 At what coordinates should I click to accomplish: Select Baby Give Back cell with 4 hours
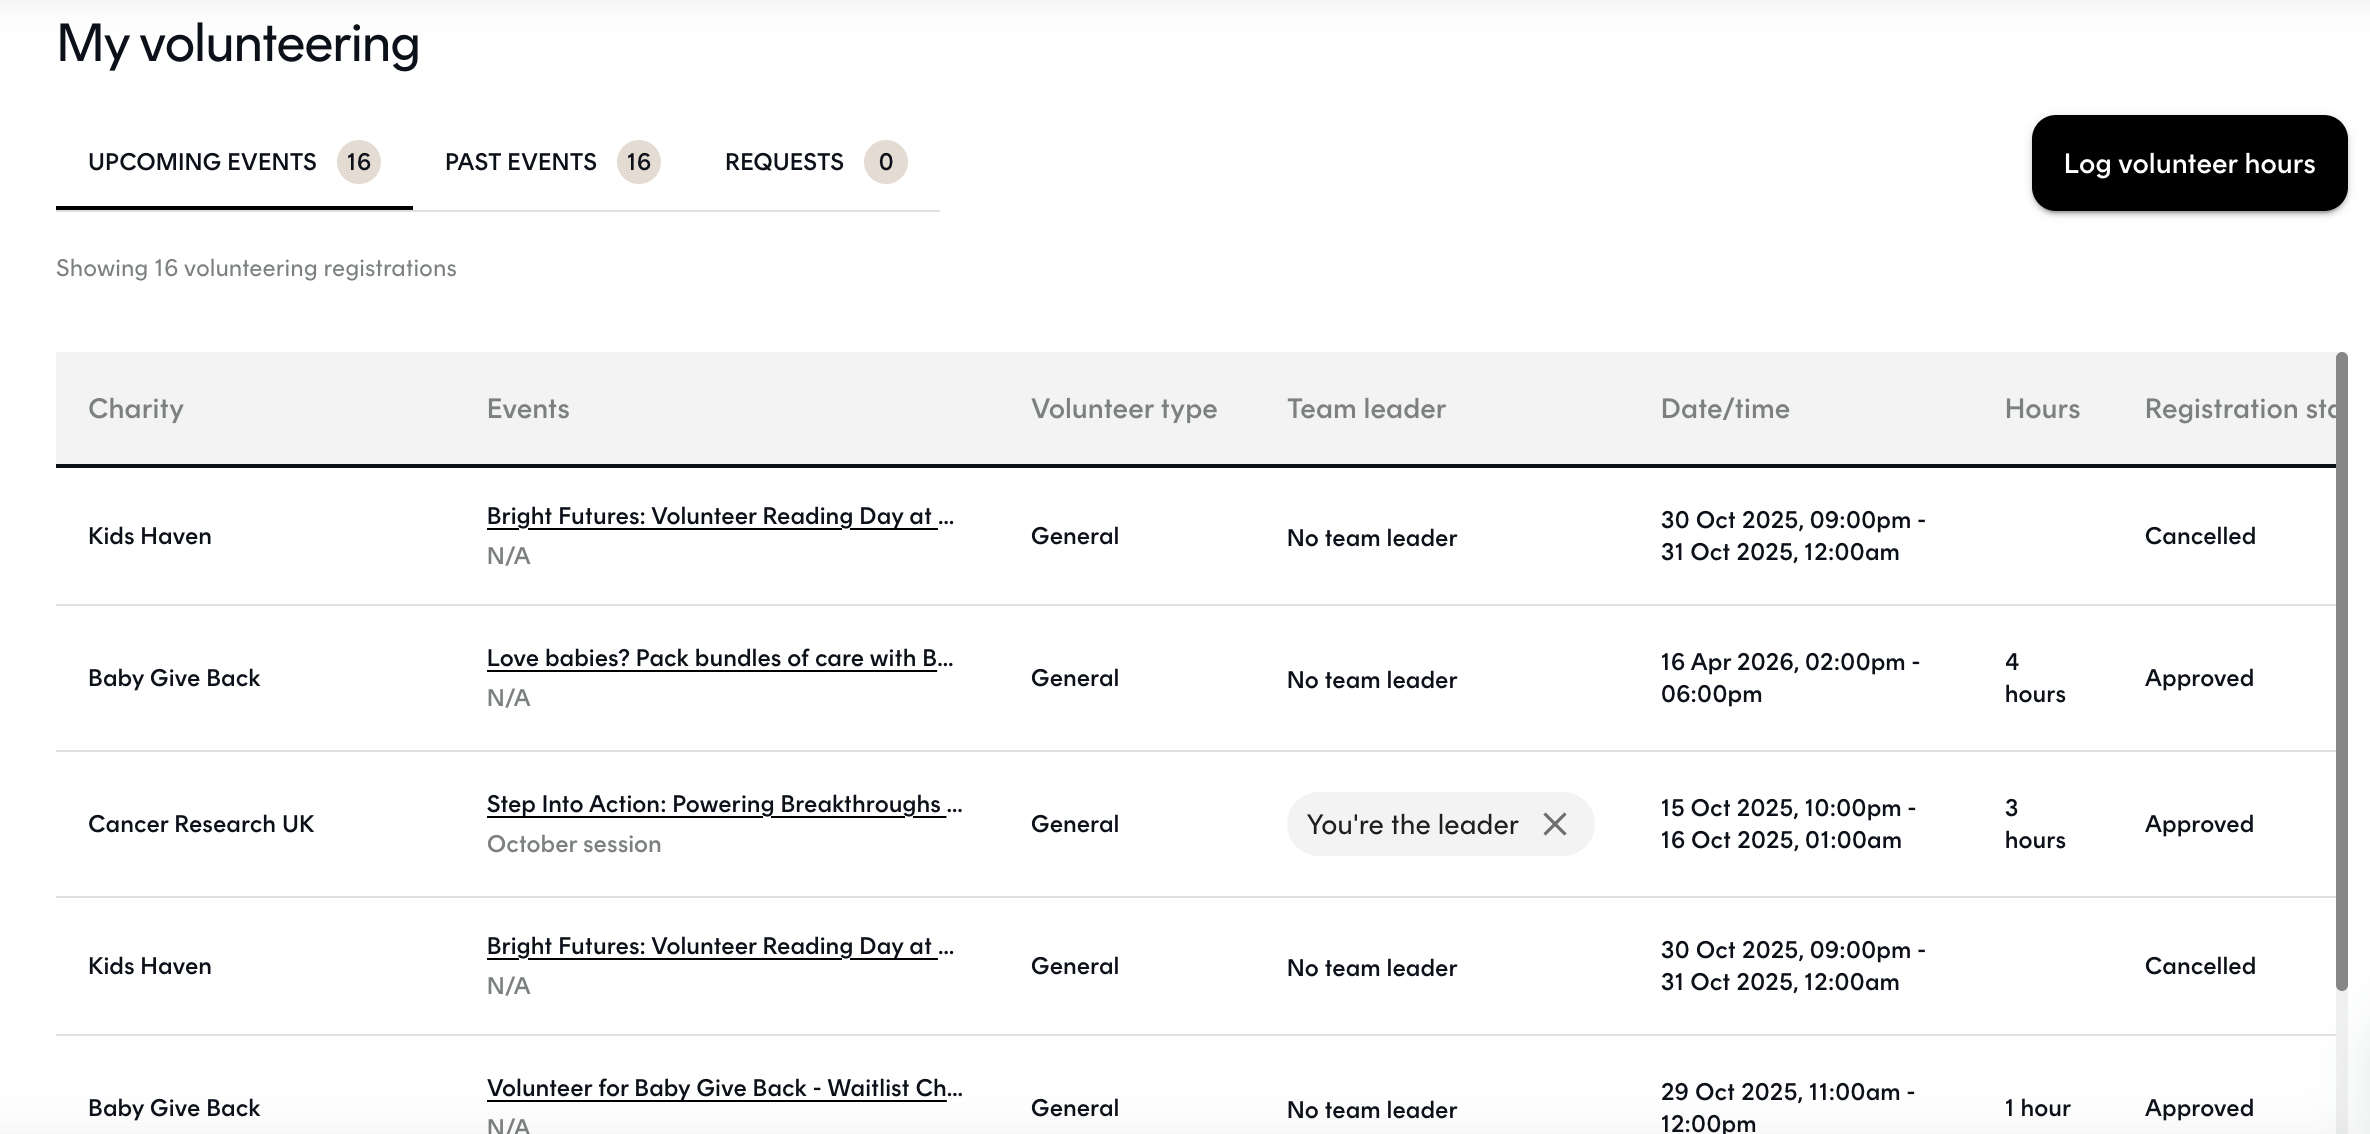[x=174, y=678]
